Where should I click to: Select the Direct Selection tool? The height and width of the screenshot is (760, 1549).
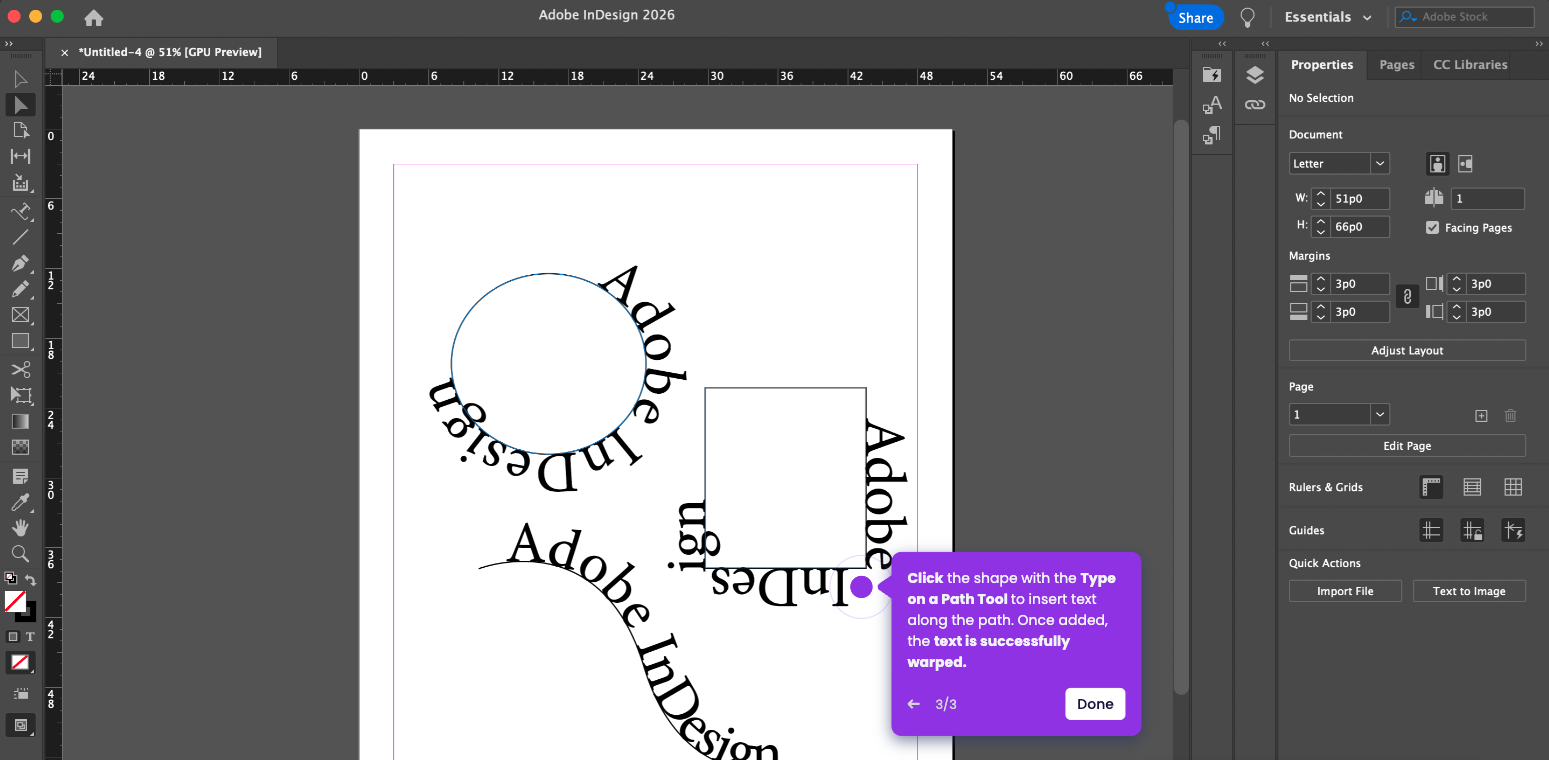(20, 105)
